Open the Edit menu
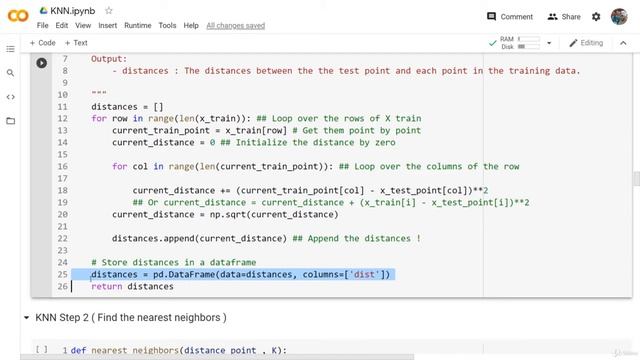The height and width of the screenshot is (360, 640). pos(62,25)
